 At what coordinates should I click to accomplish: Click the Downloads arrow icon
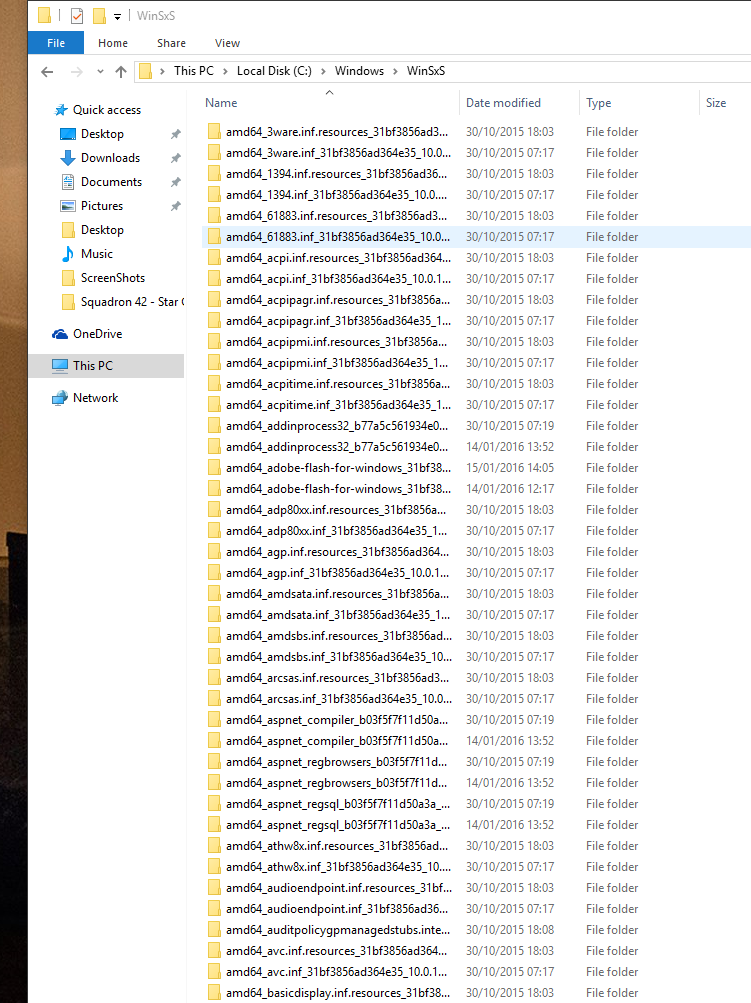[x=67, y=158]
